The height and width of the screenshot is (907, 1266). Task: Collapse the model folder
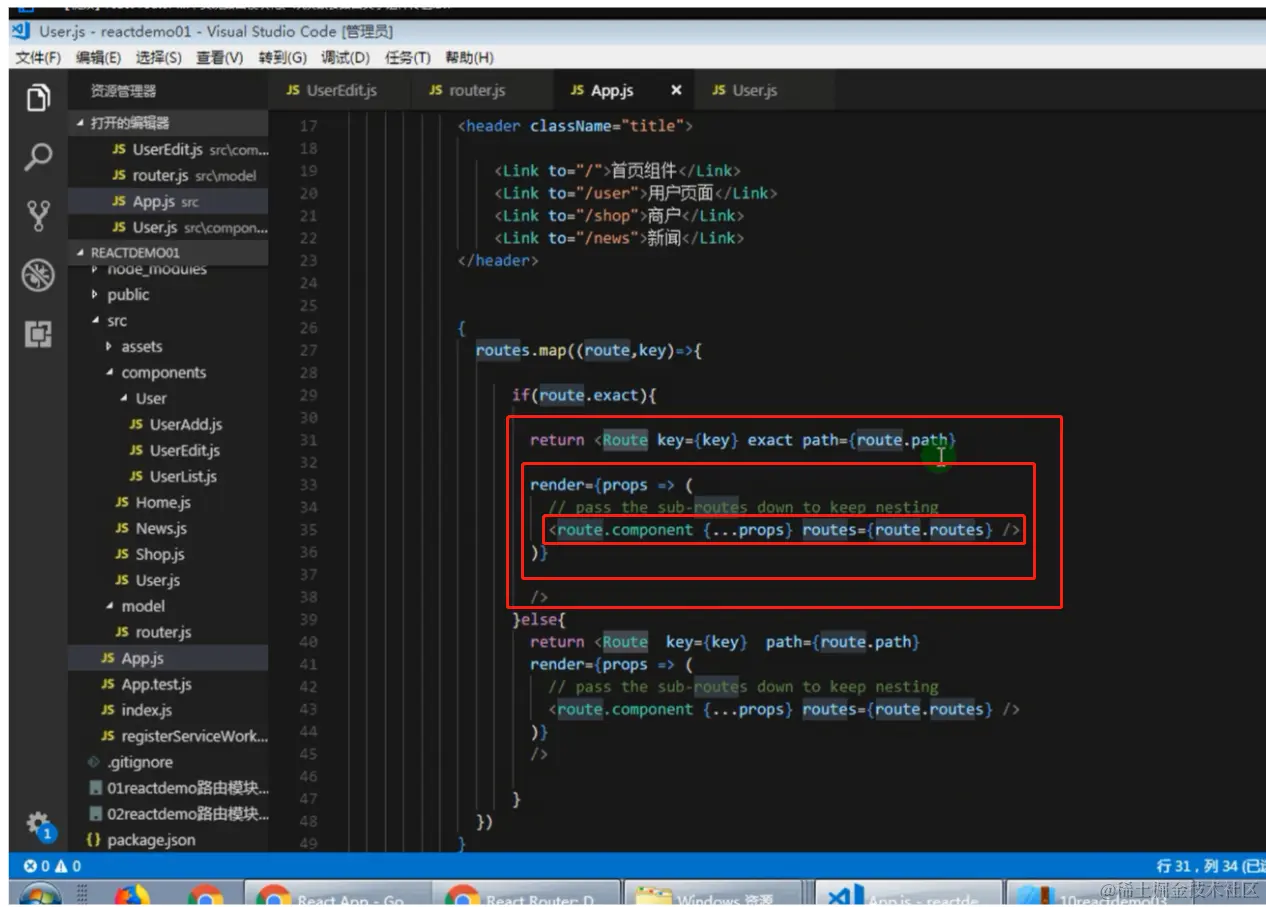168,606
